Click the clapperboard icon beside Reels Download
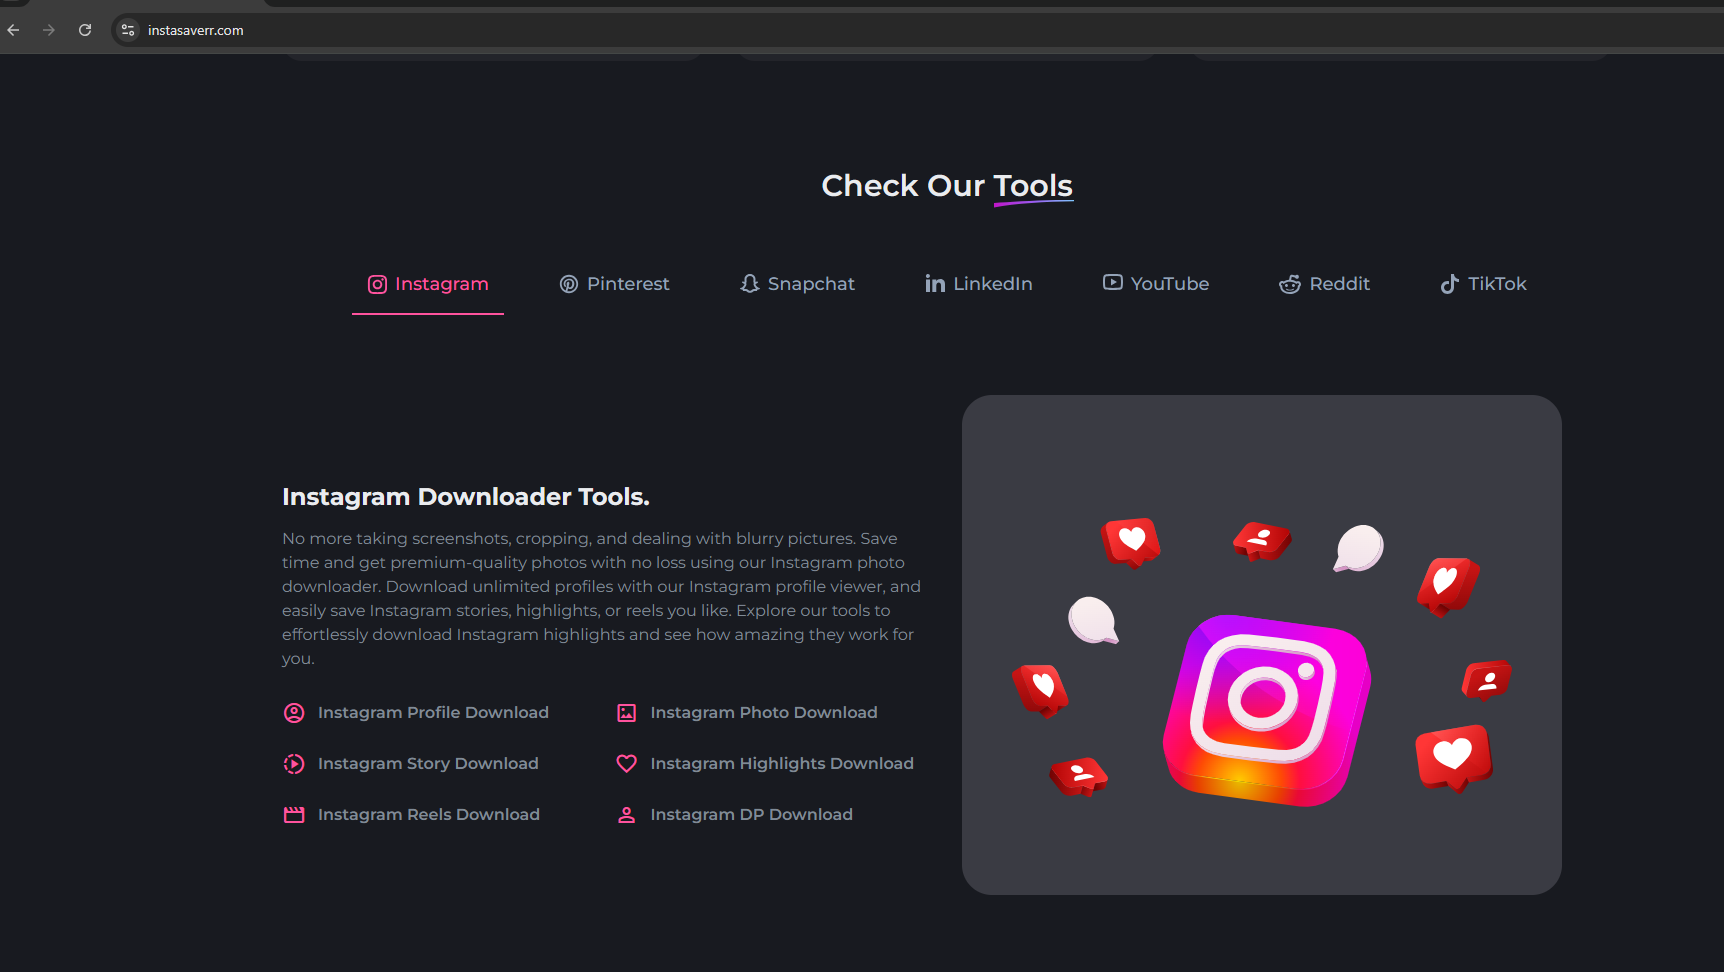Image resolution: width=1724 pixels, height=972 pixels. 294,815
